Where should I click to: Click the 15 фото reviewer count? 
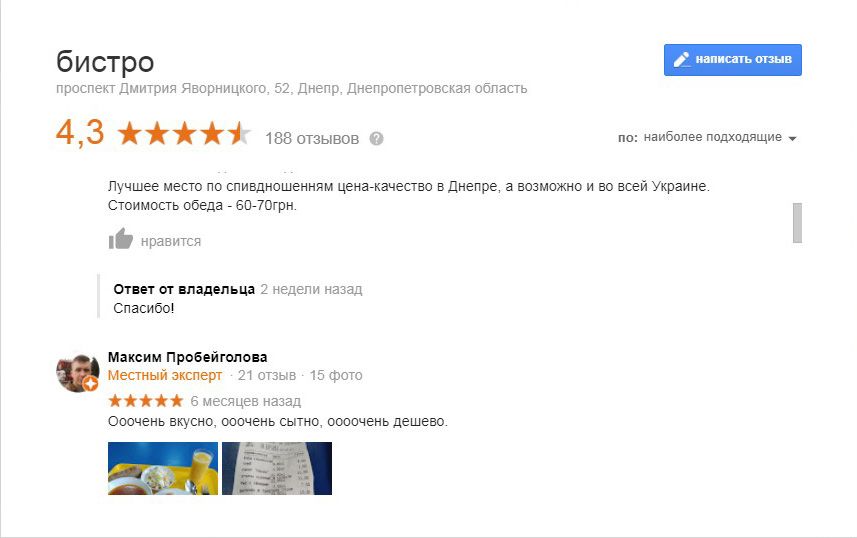coord(336,376)
